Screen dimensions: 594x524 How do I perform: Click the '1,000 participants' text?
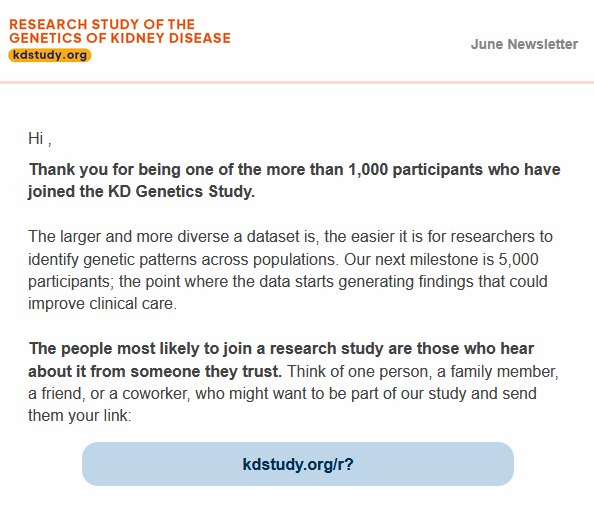click(x=416, y=169)
